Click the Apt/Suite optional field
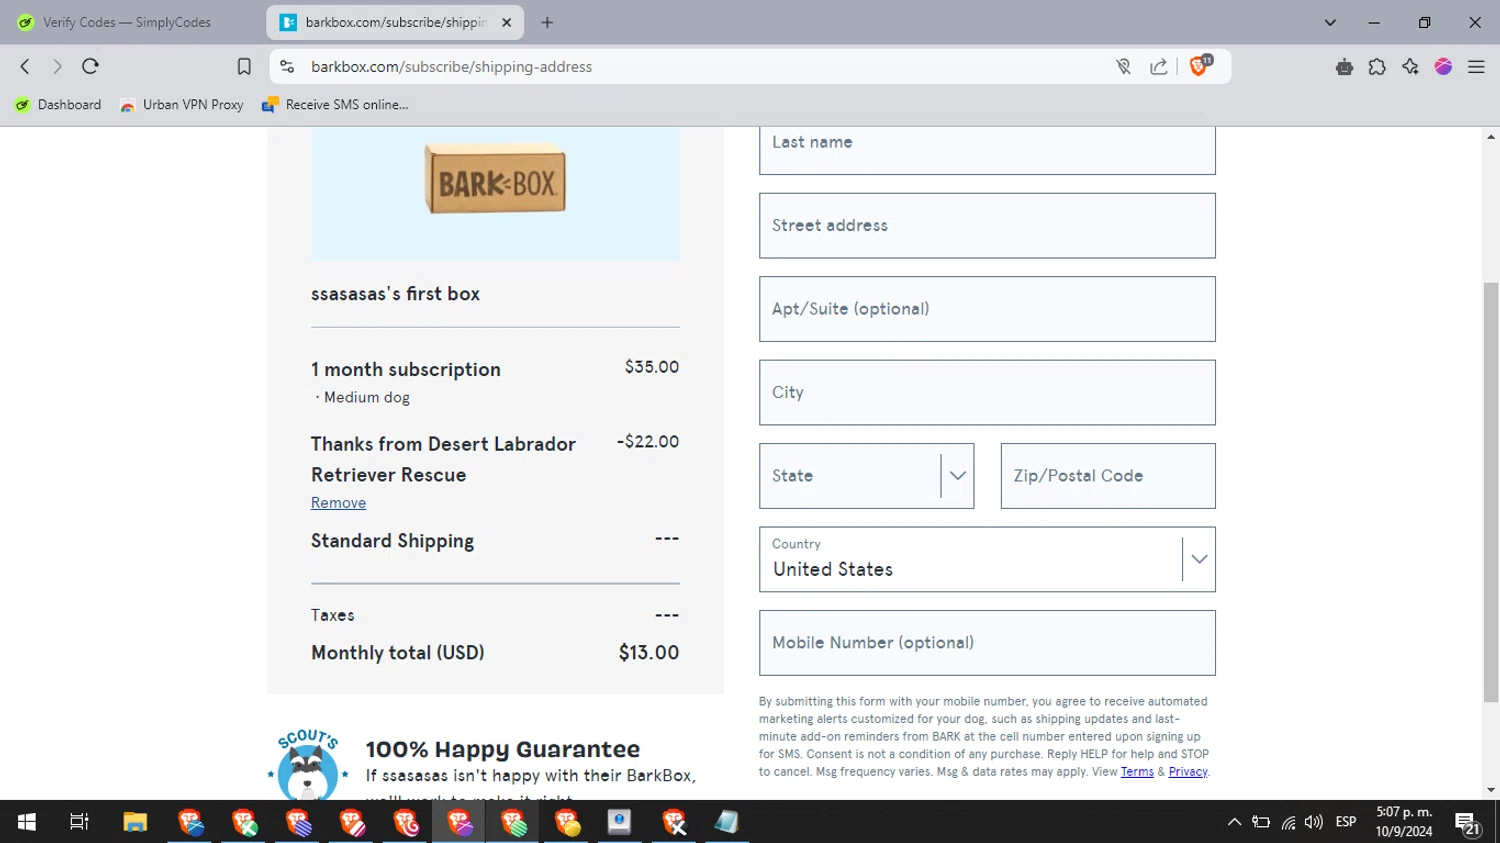 point(987,309)
